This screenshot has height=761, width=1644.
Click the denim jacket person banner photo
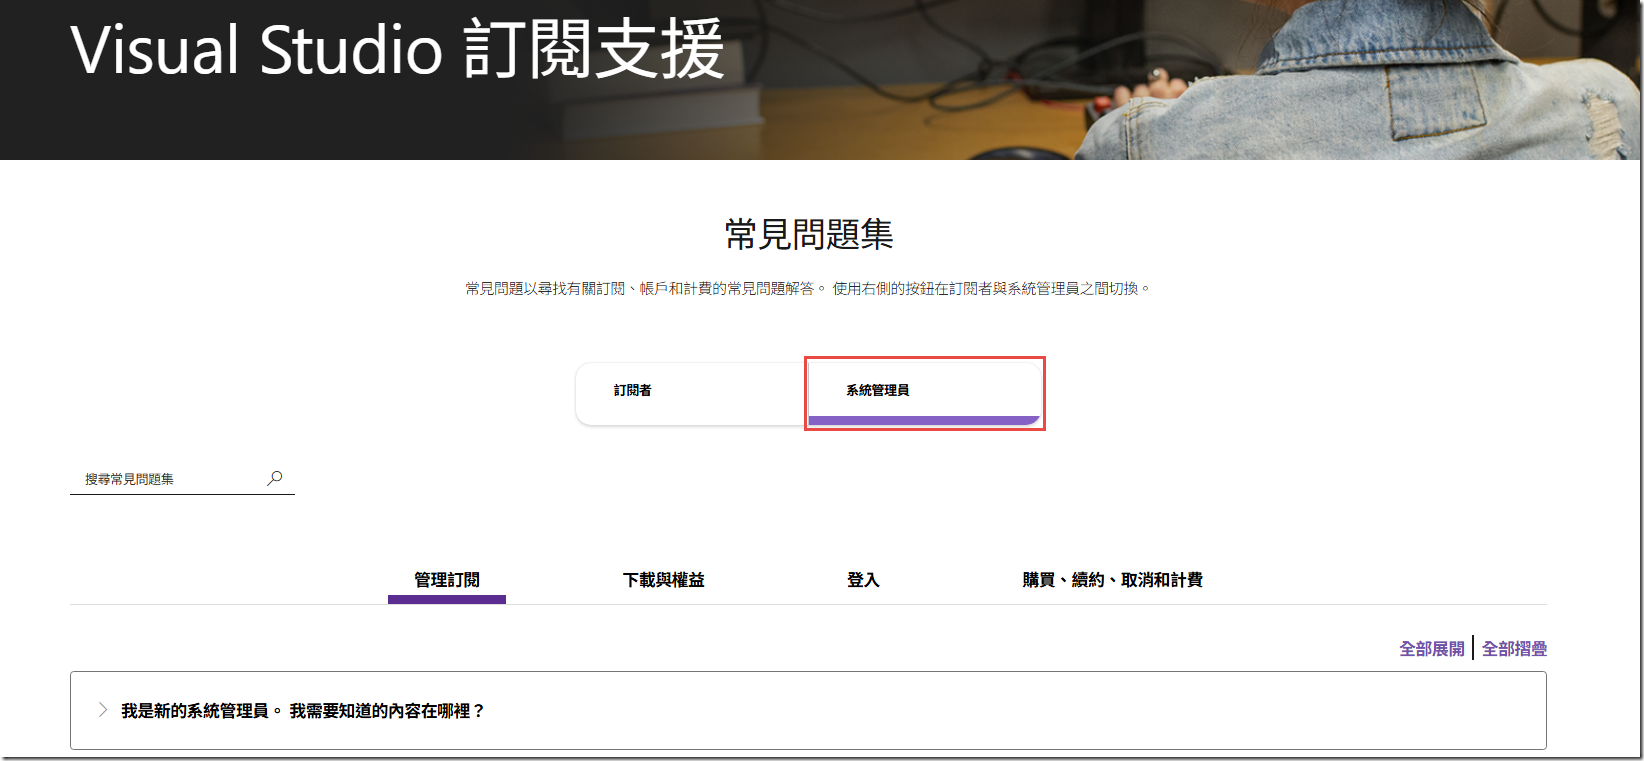coord(1350,80)
